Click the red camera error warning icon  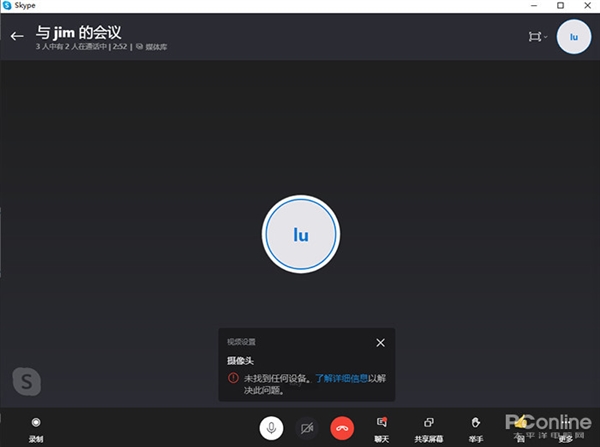coord(233,378)
